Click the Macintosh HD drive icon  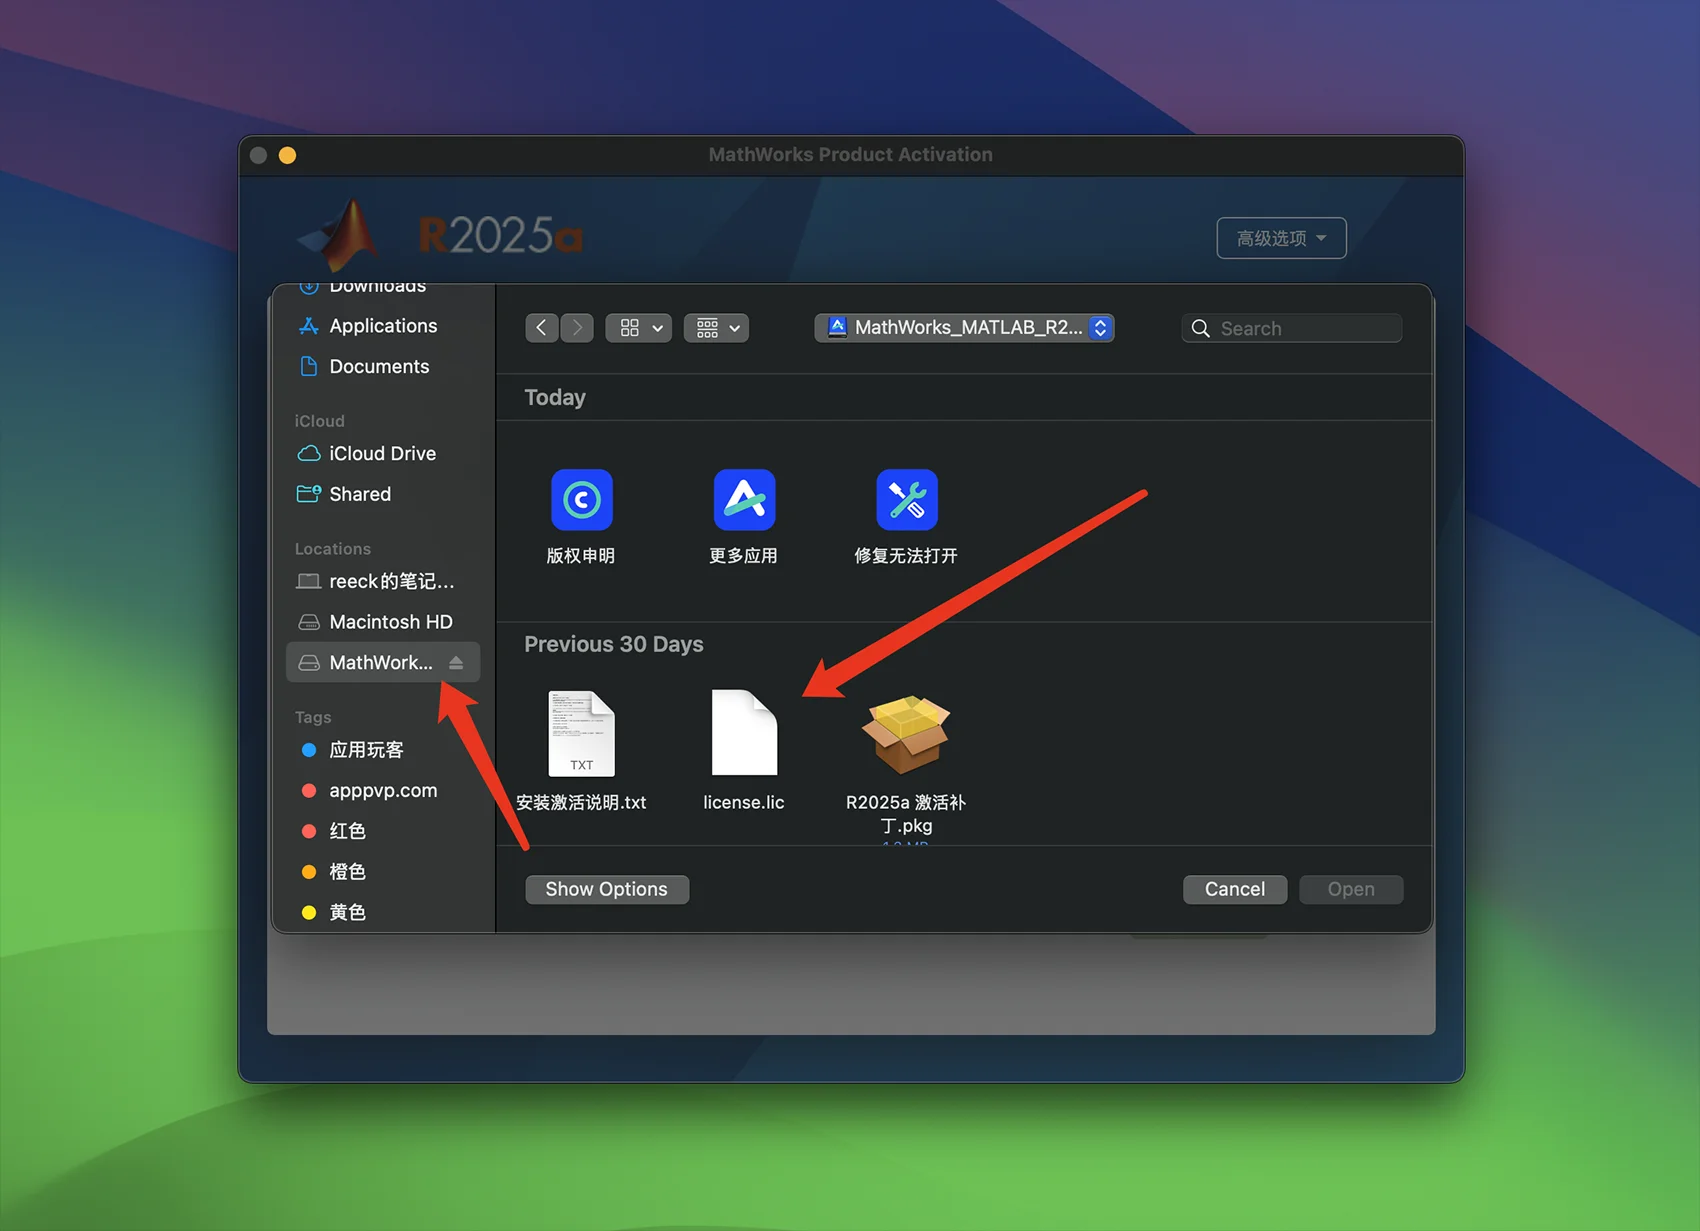pos(309,622)
